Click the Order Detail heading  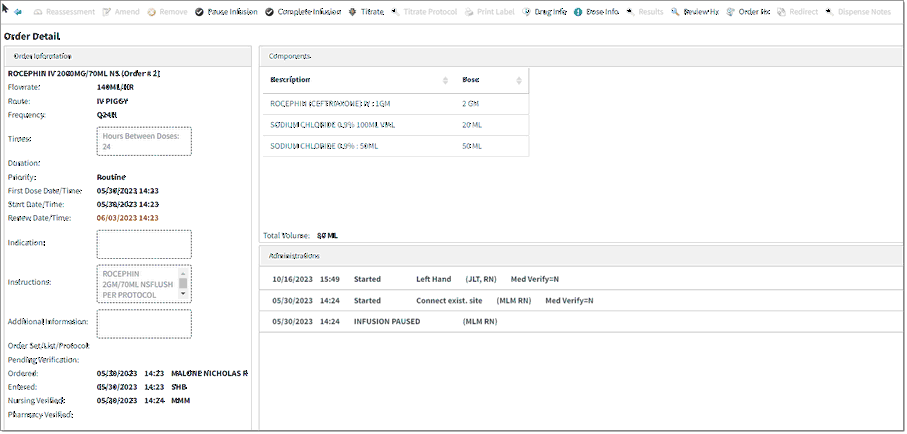(x=32, y=36)
